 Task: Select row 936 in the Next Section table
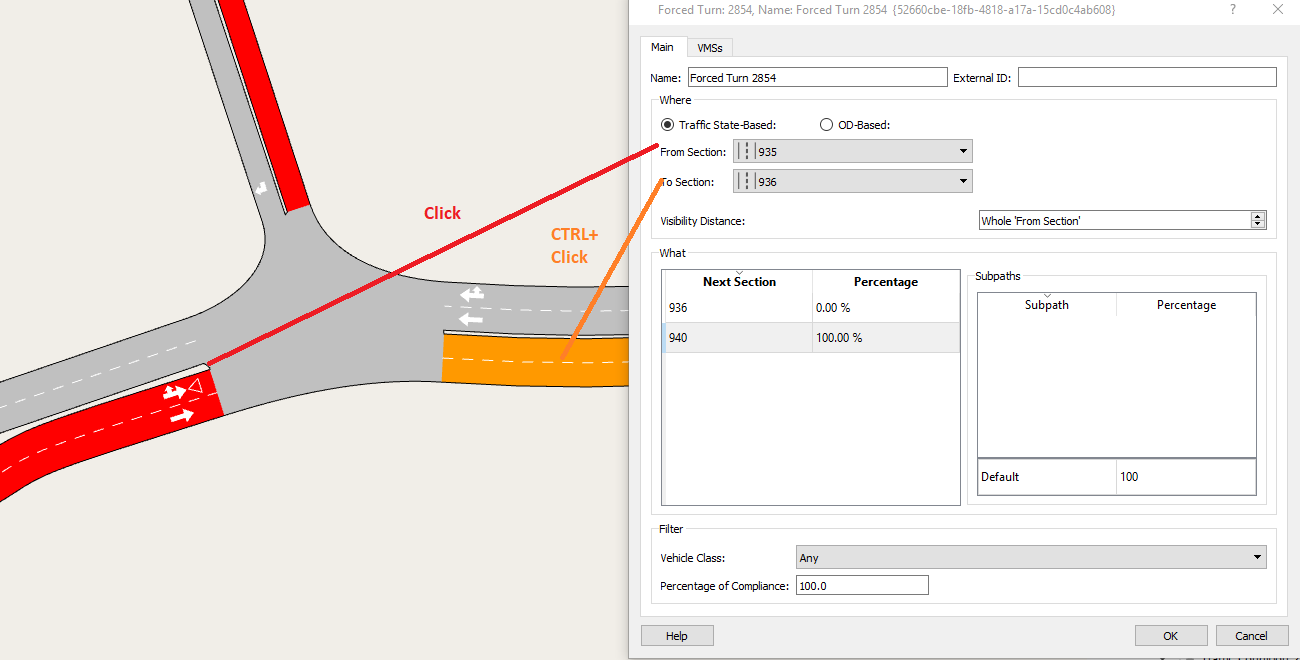[x=737, y=307]
